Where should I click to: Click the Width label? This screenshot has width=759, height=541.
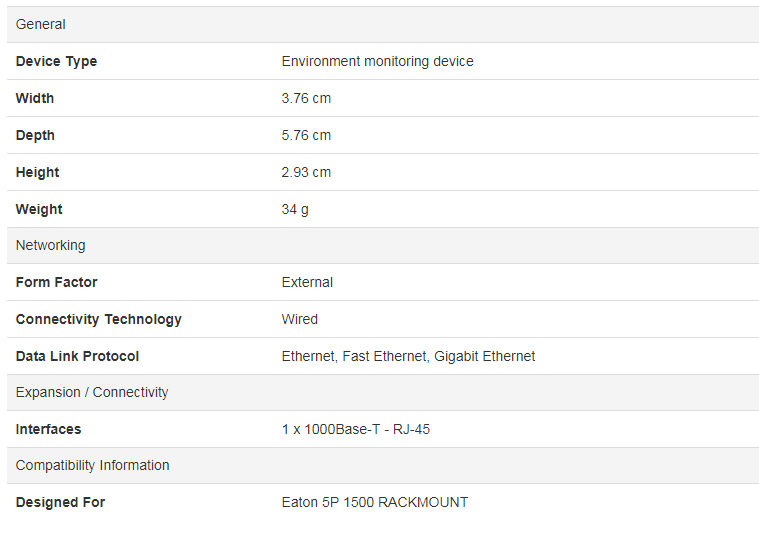tap(35, 98)
